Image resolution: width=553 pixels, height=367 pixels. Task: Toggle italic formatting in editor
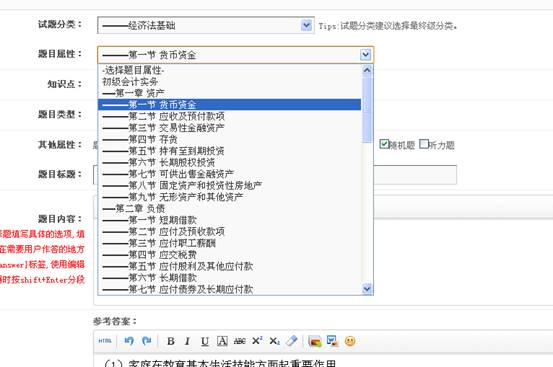pyautogui.click(x=187, y=341)
